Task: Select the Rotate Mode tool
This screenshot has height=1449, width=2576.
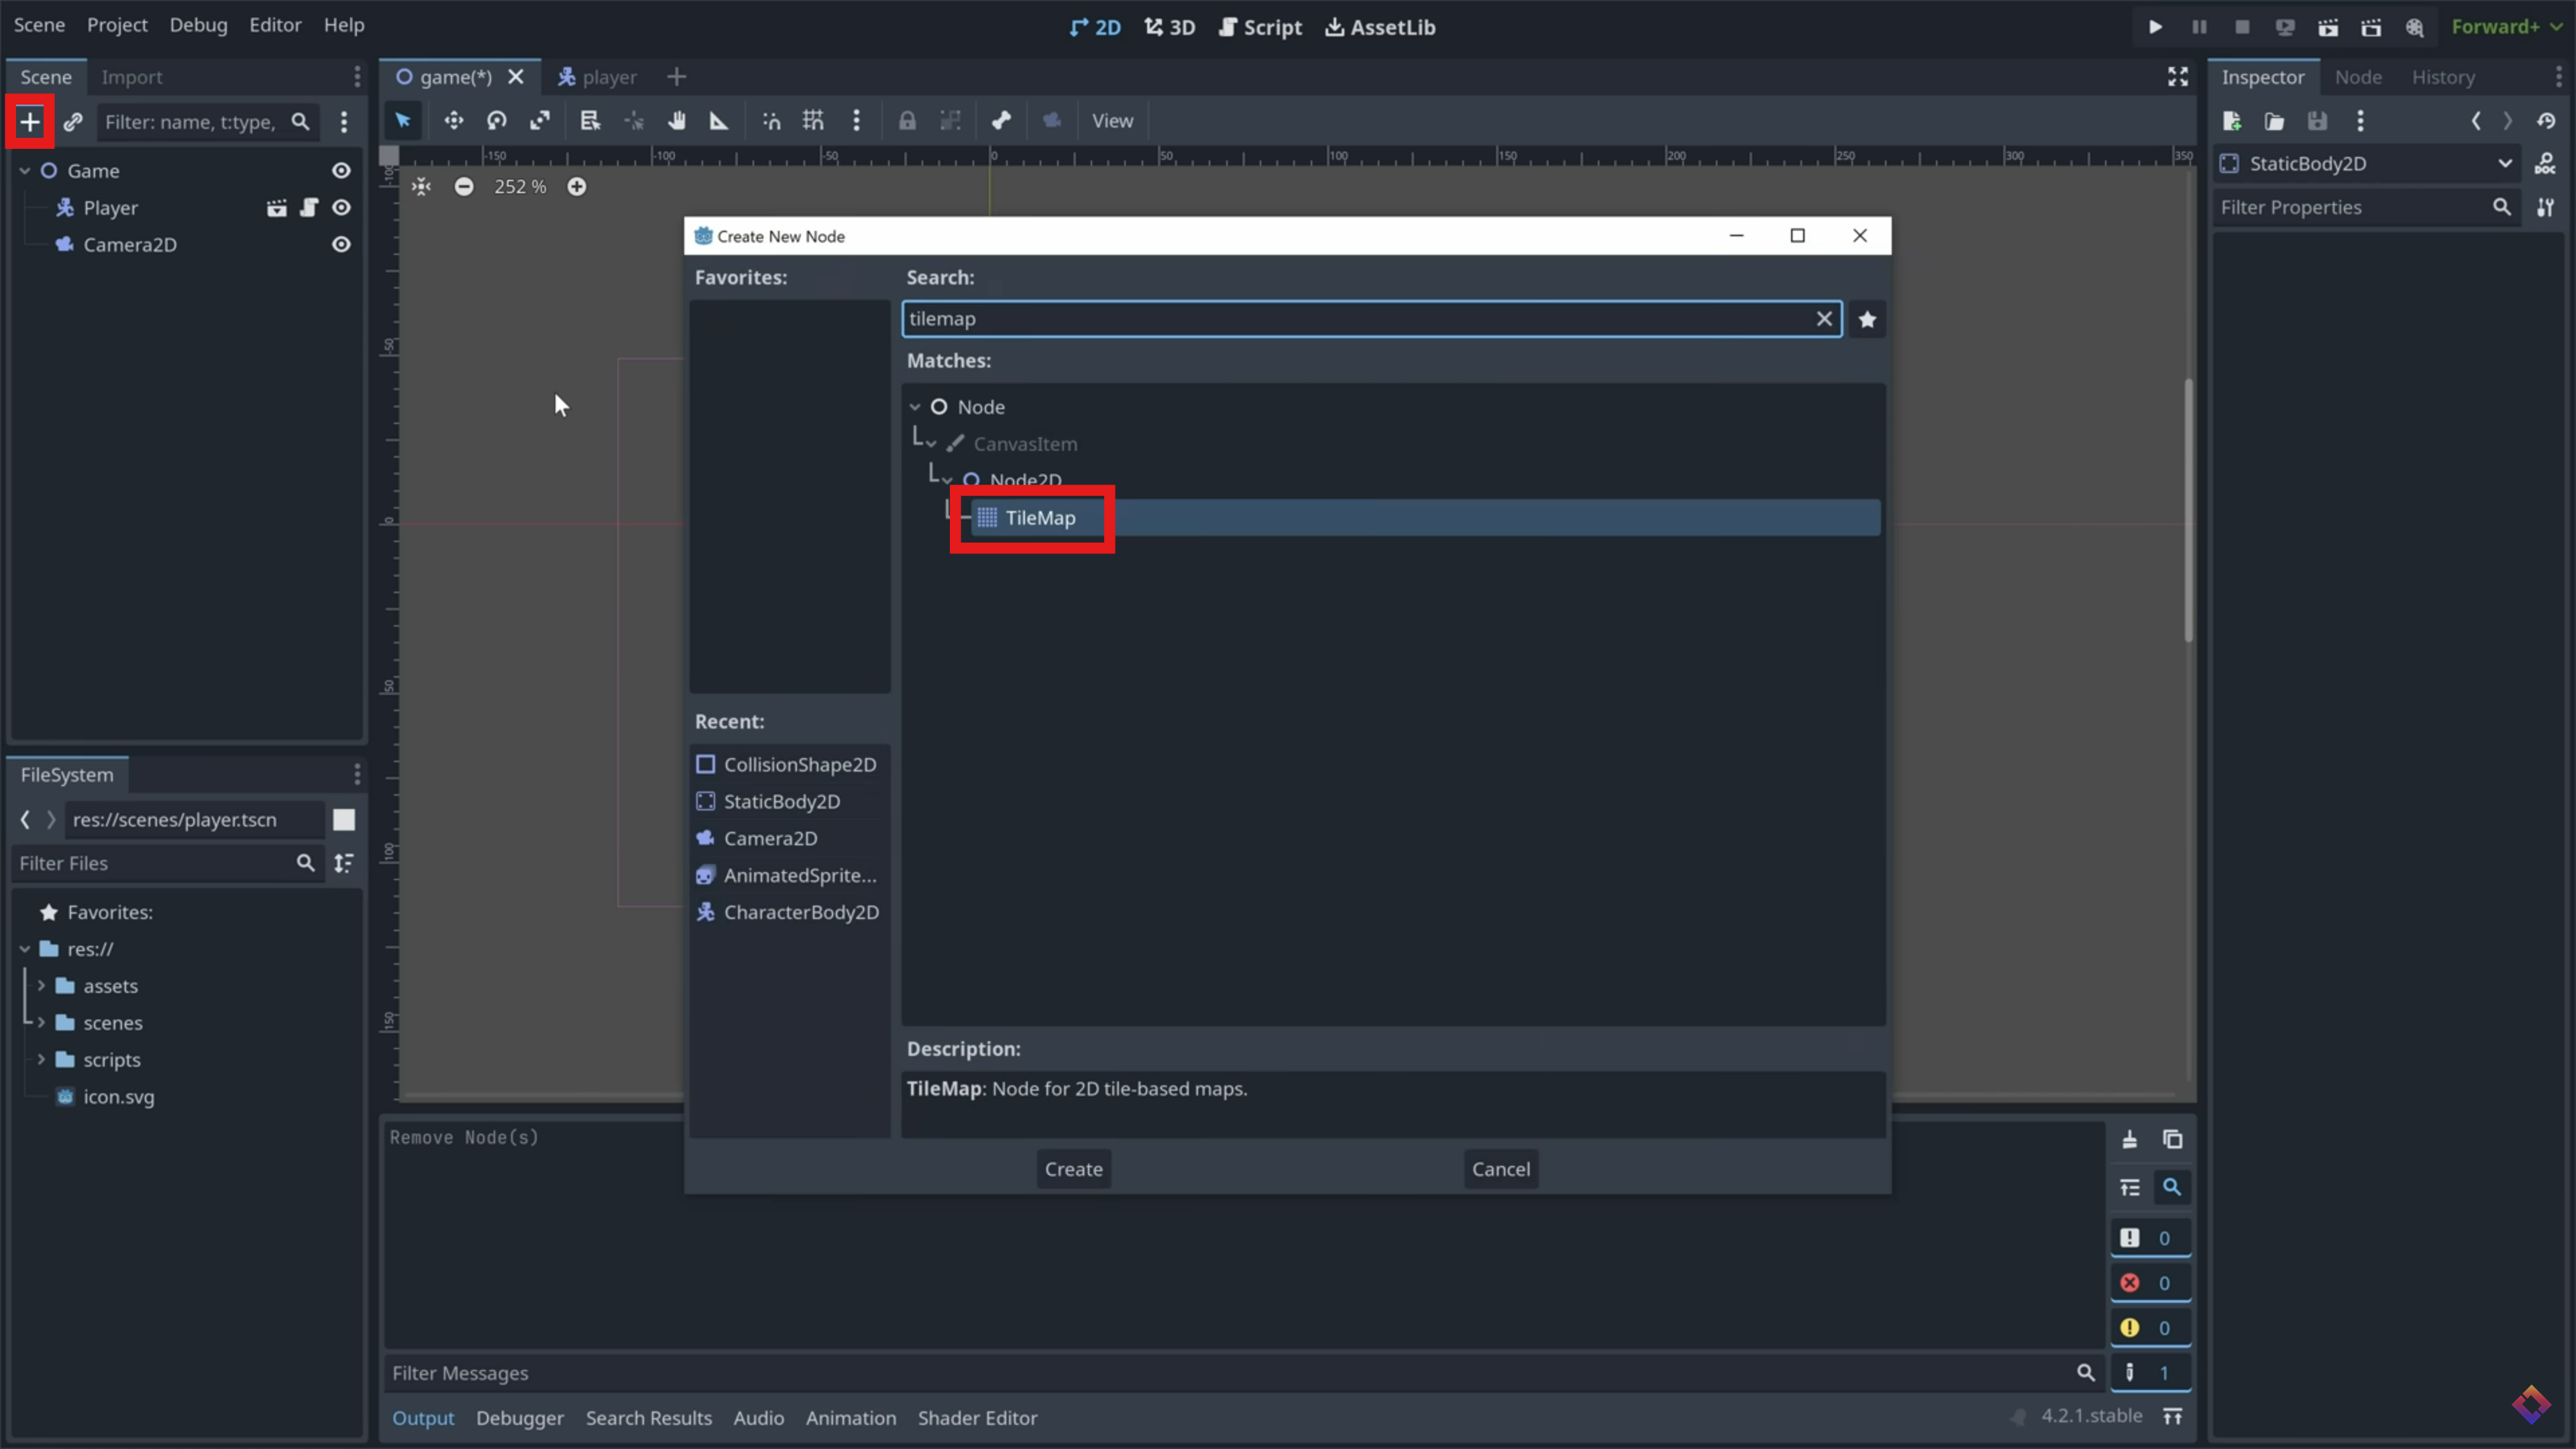Action: coord(497,121)
